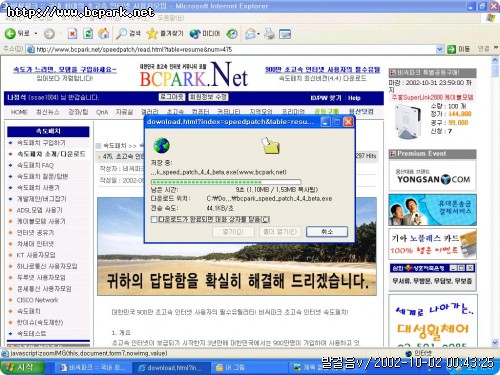This screenshot has width=500, height=375.
Task: Open CISCO Network sidebar link
Action: tap(37, 300)
